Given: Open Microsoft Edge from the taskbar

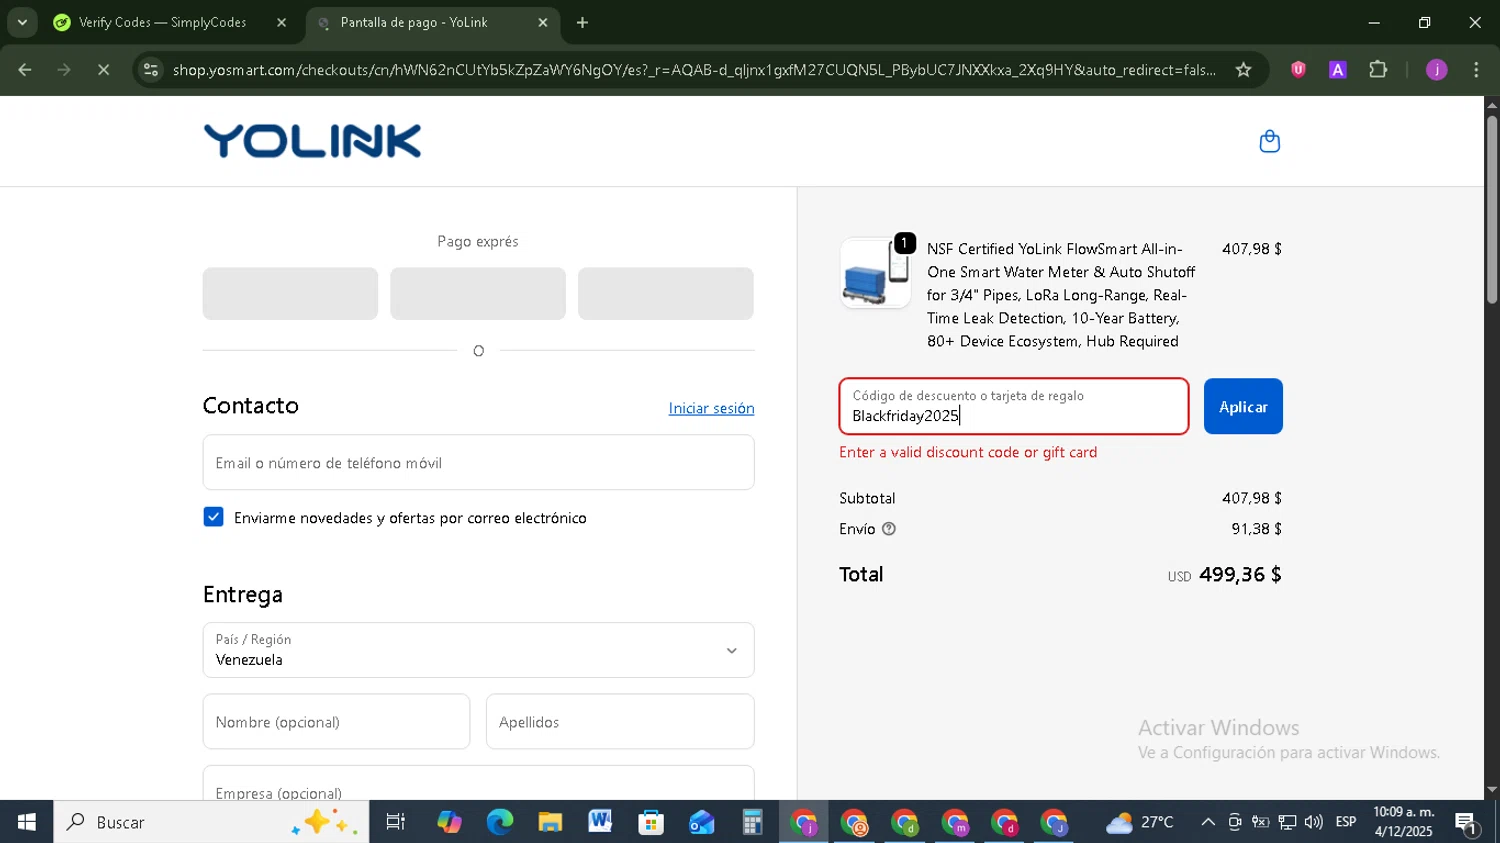Looking at the screenshot, I should 499,822.
